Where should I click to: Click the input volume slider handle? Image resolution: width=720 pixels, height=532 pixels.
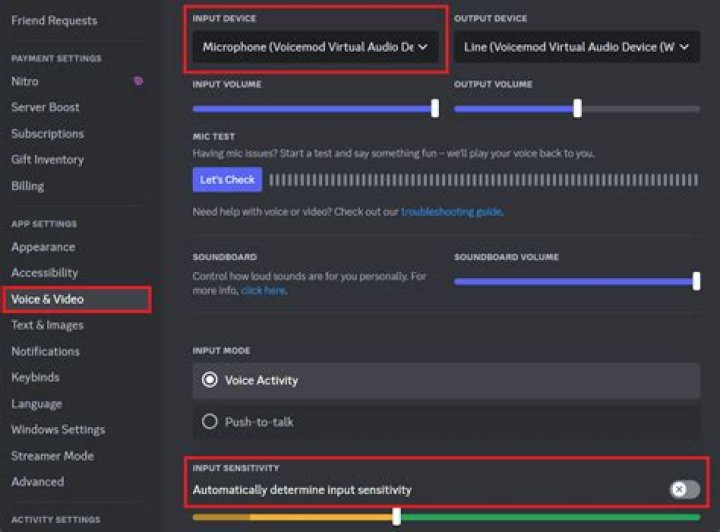point(435,108)
